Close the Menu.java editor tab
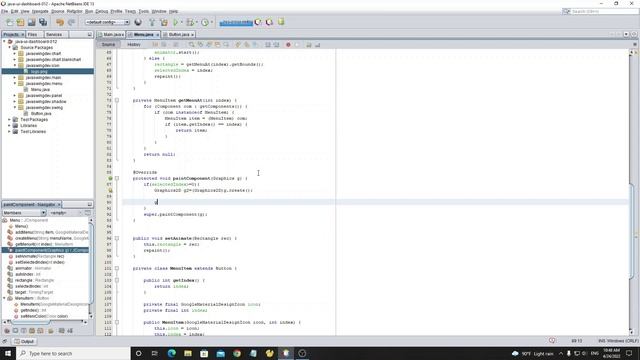Viewport: 640px width, 360px height. tap(158, 35)
